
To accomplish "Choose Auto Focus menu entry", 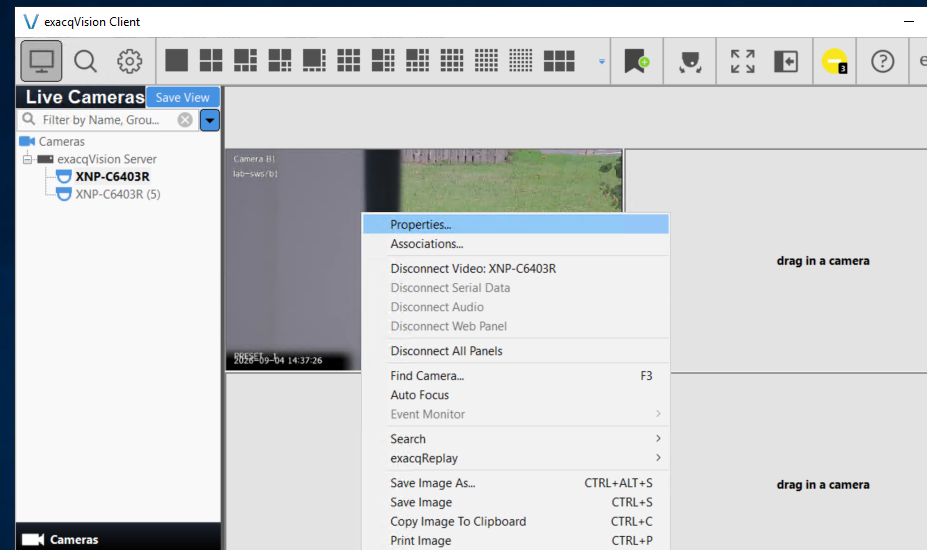I will point(516,394).
